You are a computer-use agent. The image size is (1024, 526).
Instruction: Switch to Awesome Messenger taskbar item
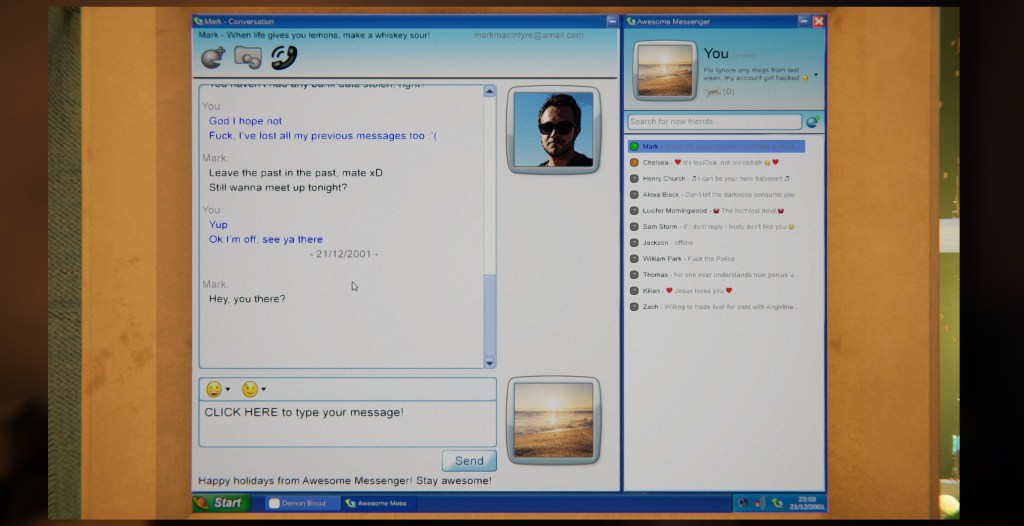click(379, 503)
